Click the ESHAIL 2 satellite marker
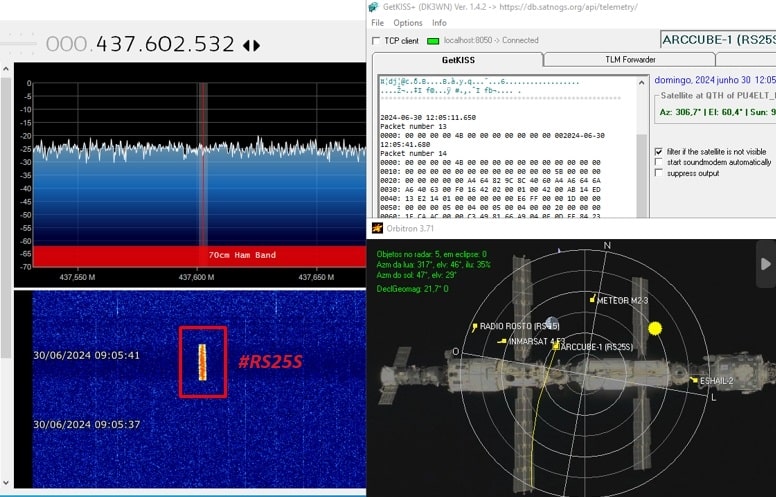 point(695,380)
